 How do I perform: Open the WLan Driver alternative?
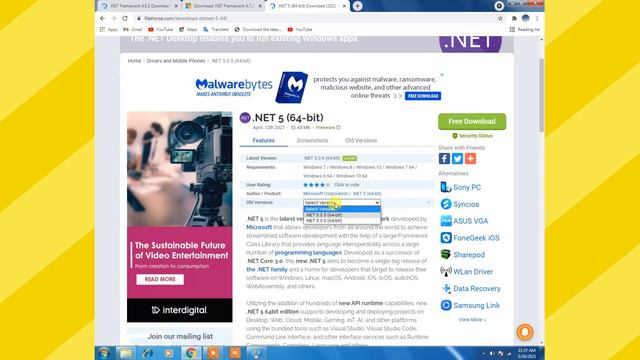click(x=467, y=271)
